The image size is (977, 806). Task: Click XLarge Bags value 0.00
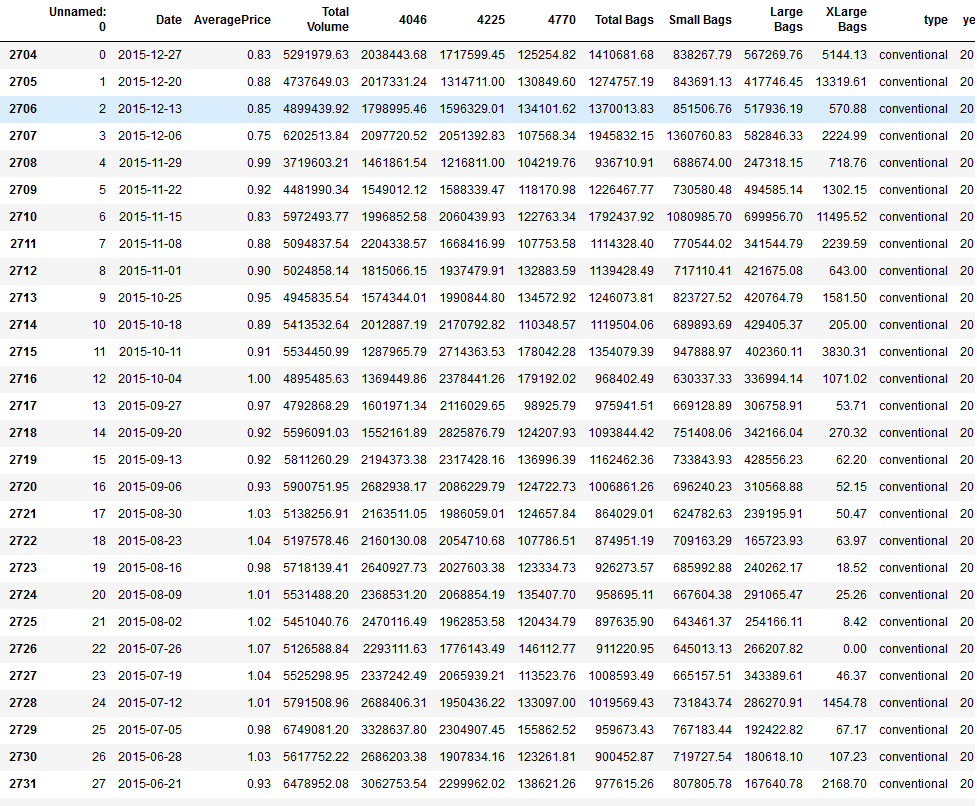point(854,648)
